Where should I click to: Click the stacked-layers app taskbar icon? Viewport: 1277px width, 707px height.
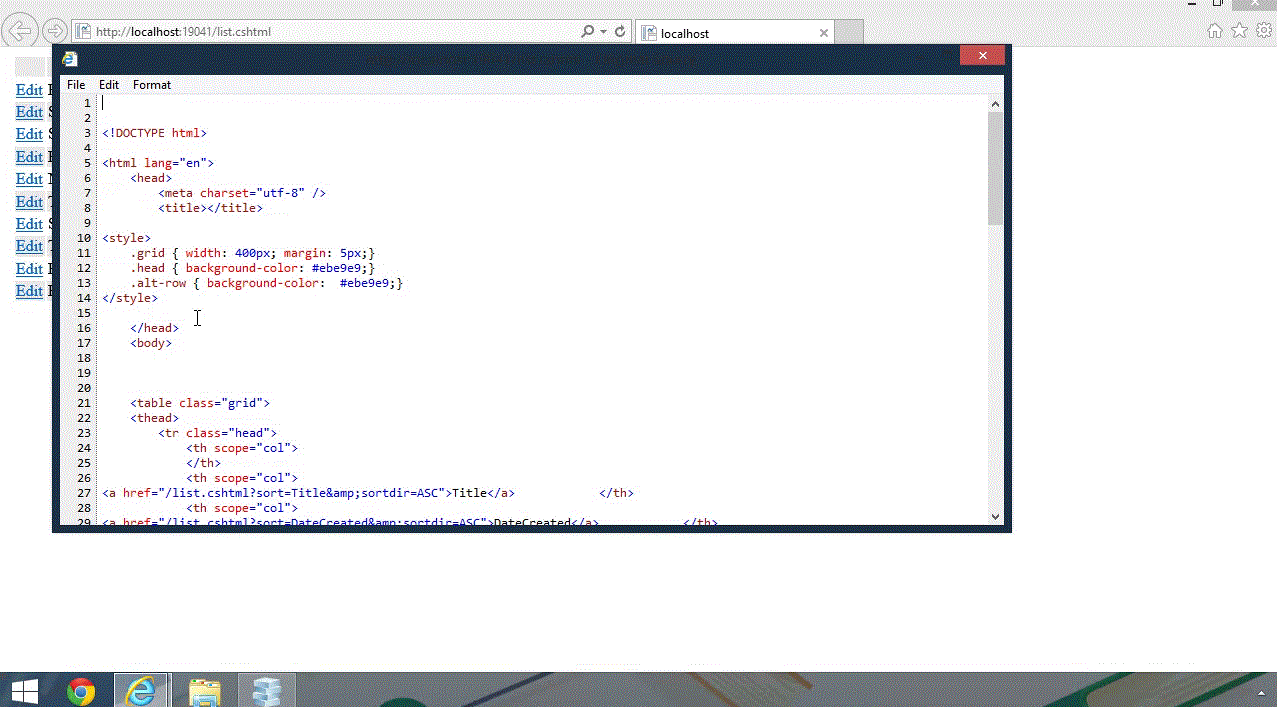[x=267, y=691]
